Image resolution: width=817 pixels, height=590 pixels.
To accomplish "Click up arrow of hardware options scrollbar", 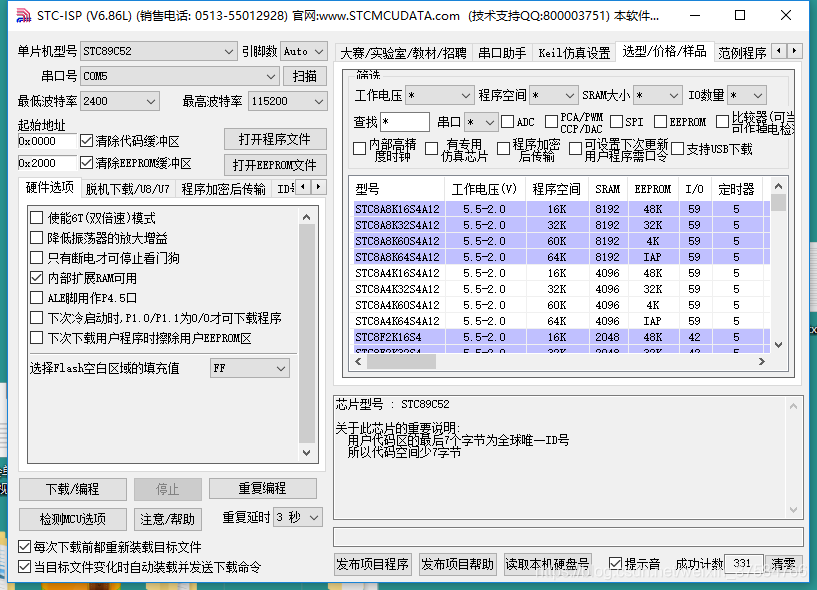I will point(306,217).
